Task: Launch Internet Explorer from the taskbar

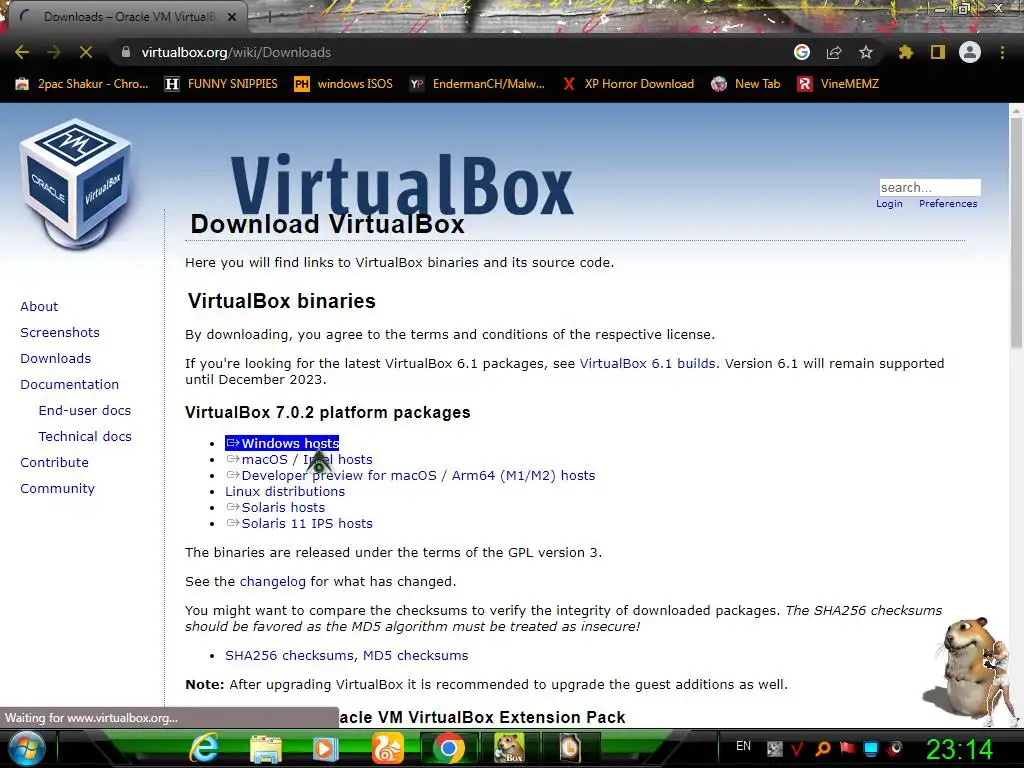Action: pyautogui.click(x=203, y=748)
